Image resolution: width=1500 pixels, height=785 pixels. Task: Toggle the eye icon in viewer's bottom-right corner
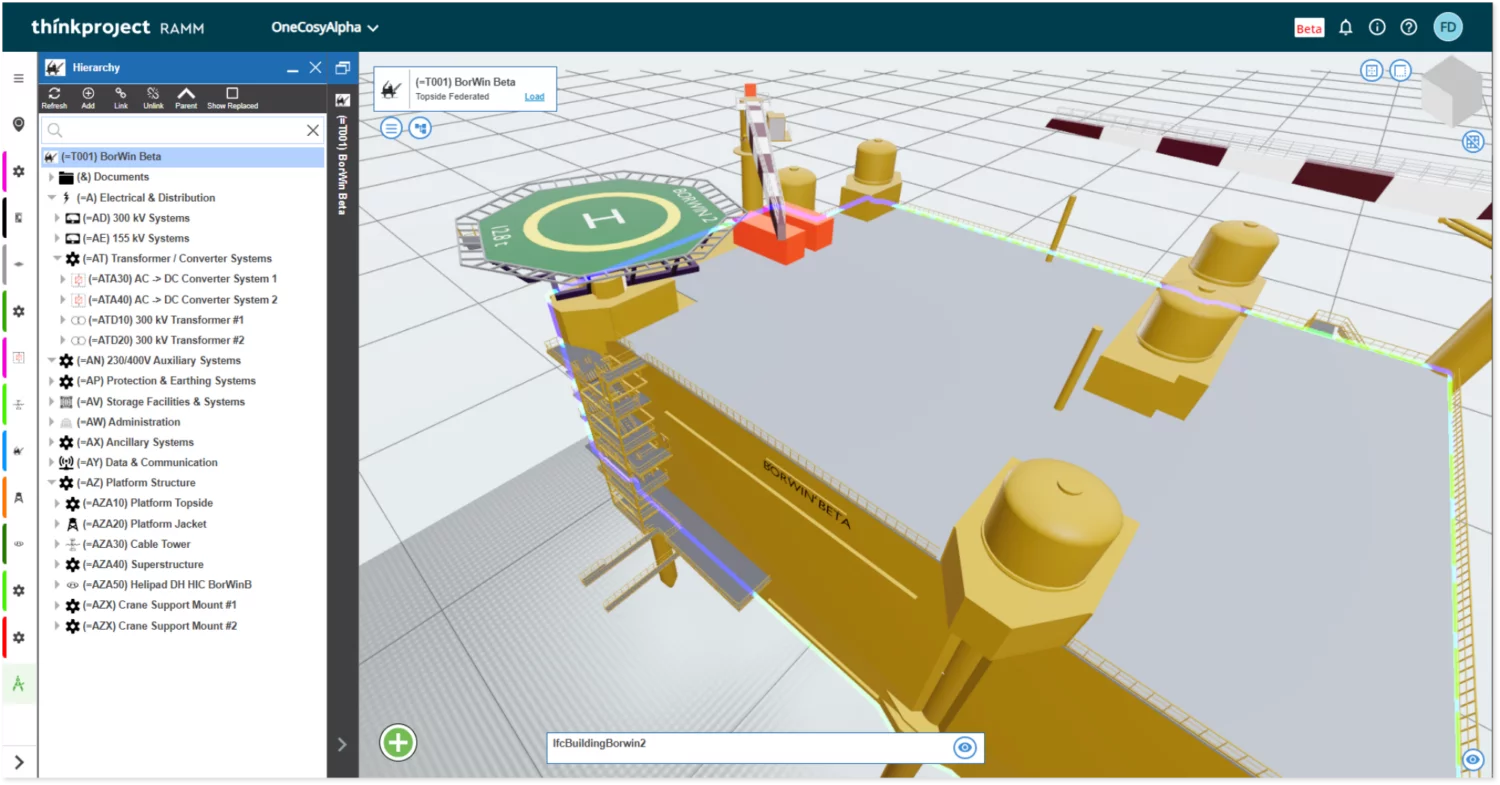click(x=1473, y=760)
